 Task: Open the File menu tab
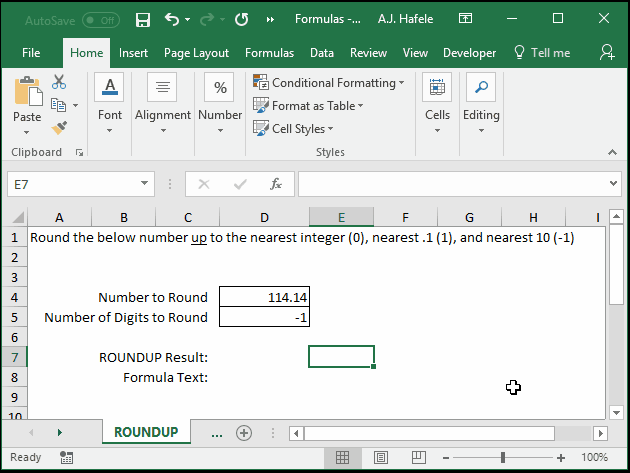click(x=31, y=53)
